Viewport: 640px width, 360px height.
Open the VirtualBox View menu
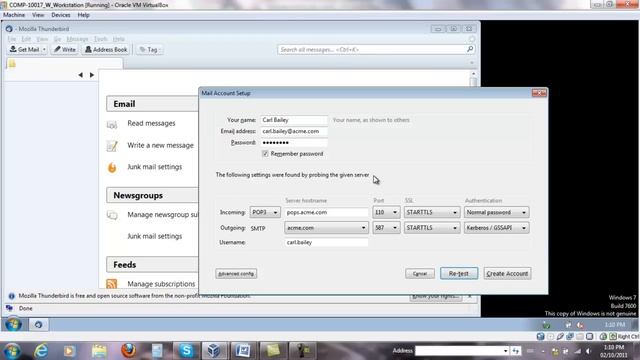click(38, 15)
